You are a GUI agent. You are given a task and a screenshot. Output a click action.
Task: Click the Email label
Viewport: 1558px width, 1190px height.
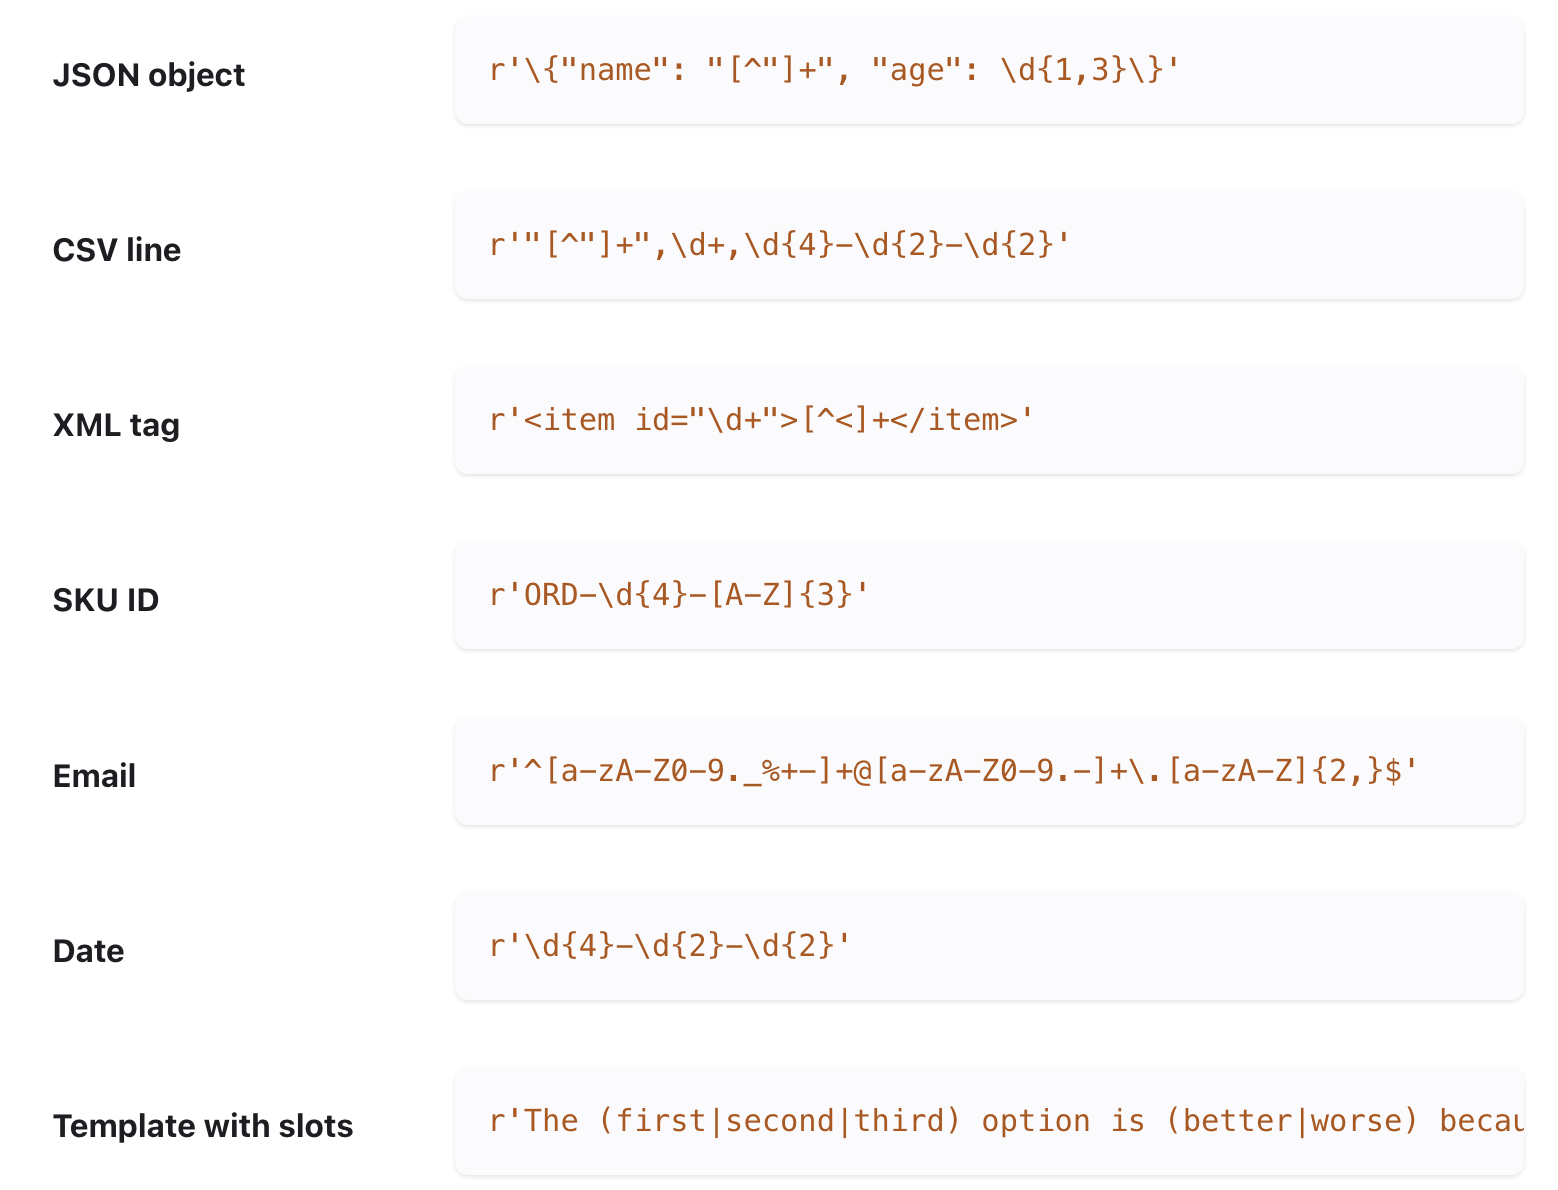94,776
